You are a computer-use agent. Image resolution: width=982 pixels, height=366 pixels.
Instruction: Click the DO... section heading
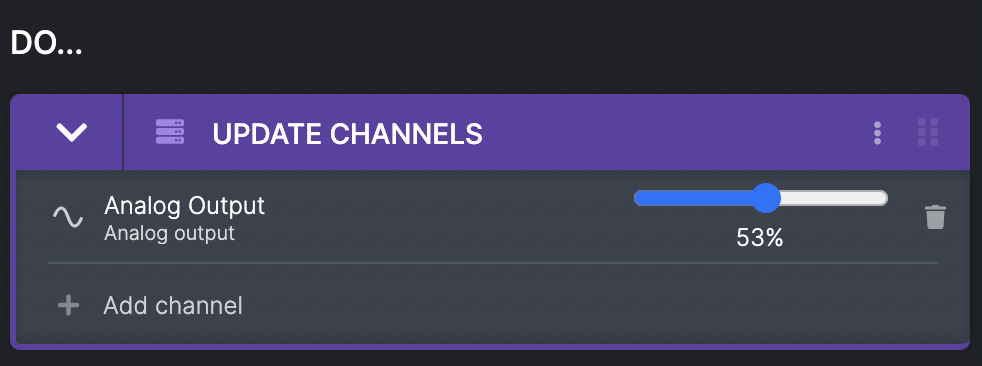[46, 44]
